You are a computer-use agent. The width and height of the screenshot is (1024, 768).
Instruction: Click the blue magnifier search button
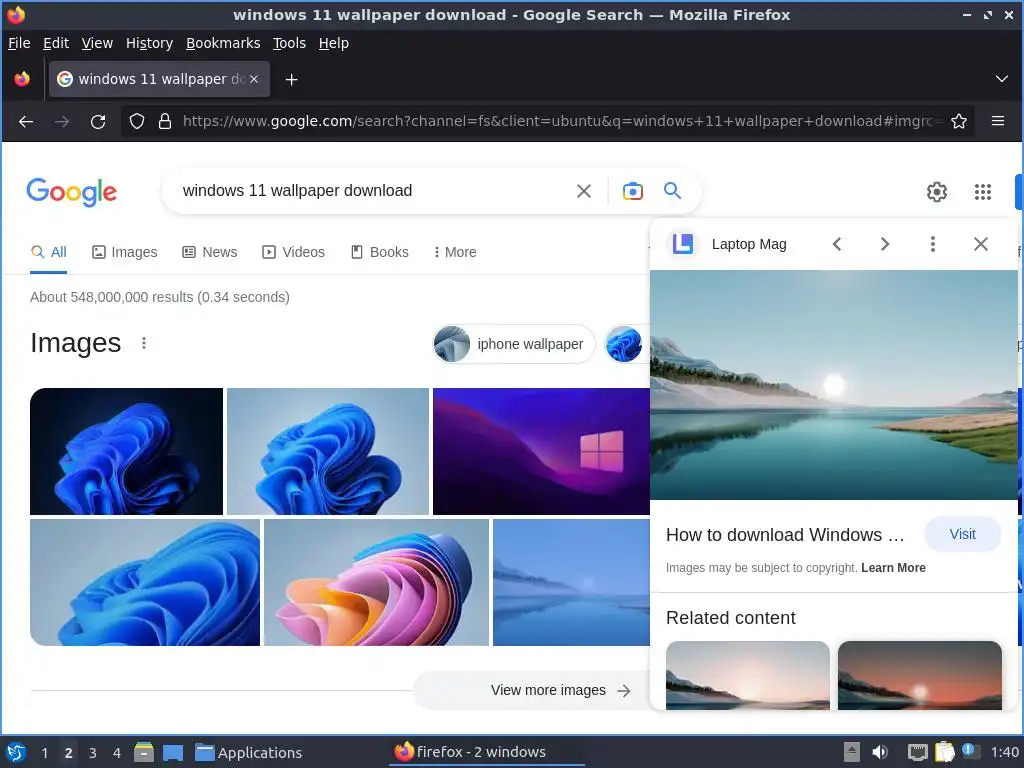pyautogui.click(x=672, y=191)
